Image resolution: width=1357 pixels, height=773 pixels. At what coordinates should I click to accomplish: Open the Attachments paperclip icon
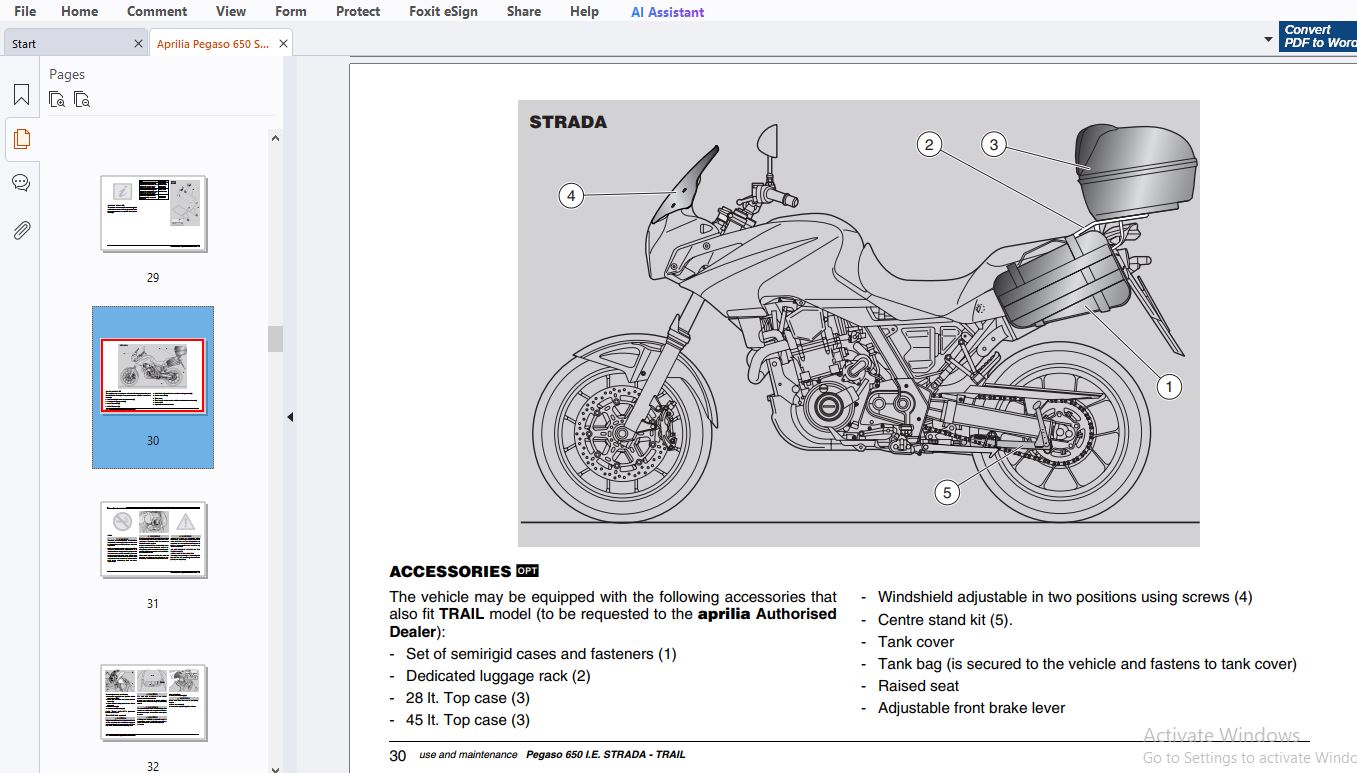pos(21,230)
